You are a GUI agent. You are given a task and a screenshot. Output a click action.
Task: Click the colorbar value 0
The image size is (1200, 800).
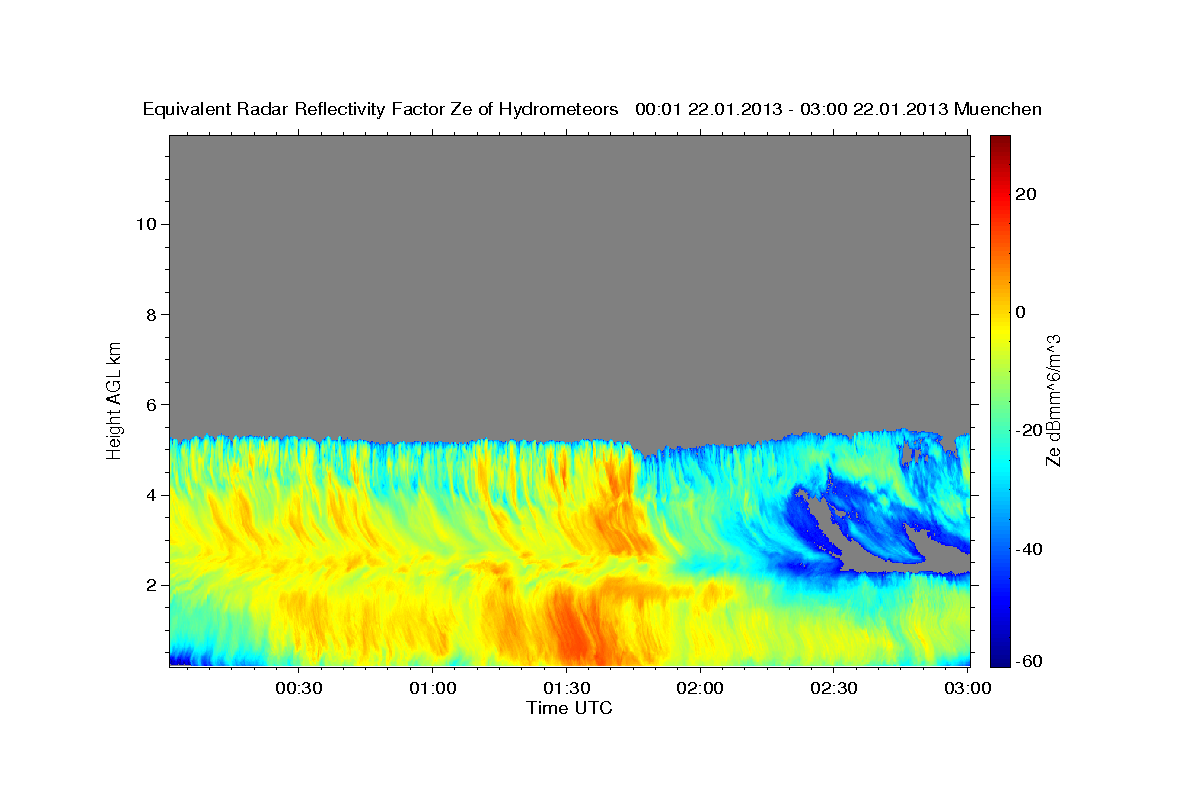pyautogui.click(x=1021, y=312)
